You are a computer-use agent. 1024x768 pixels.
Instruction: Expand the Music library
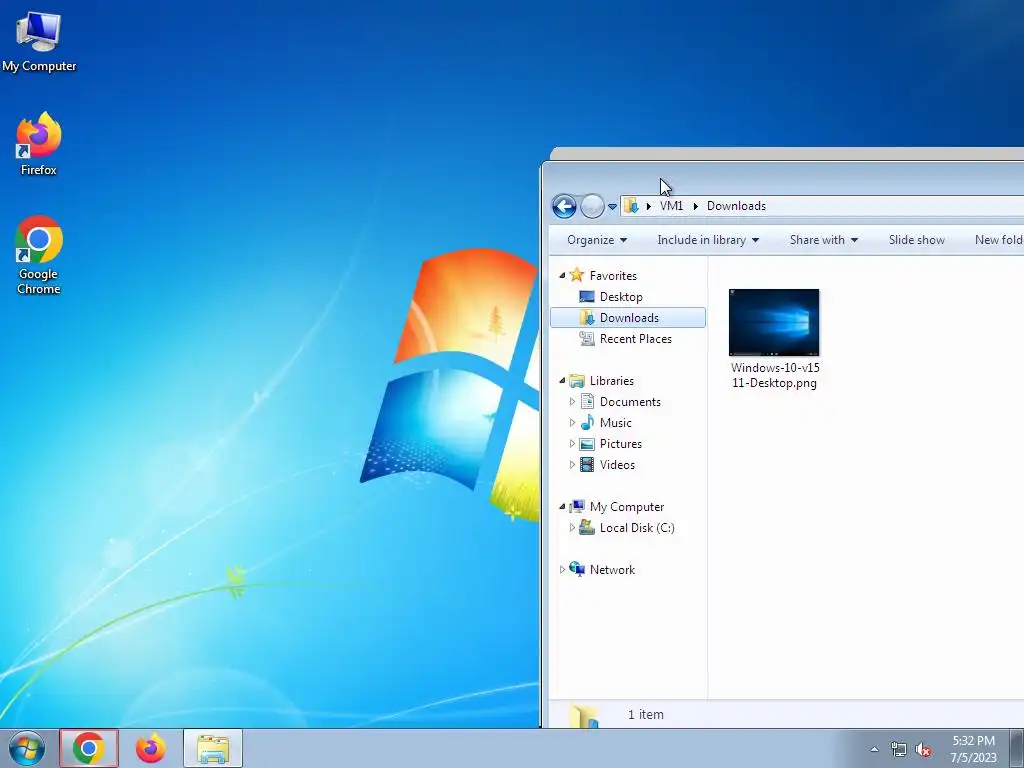coord(573,423)
